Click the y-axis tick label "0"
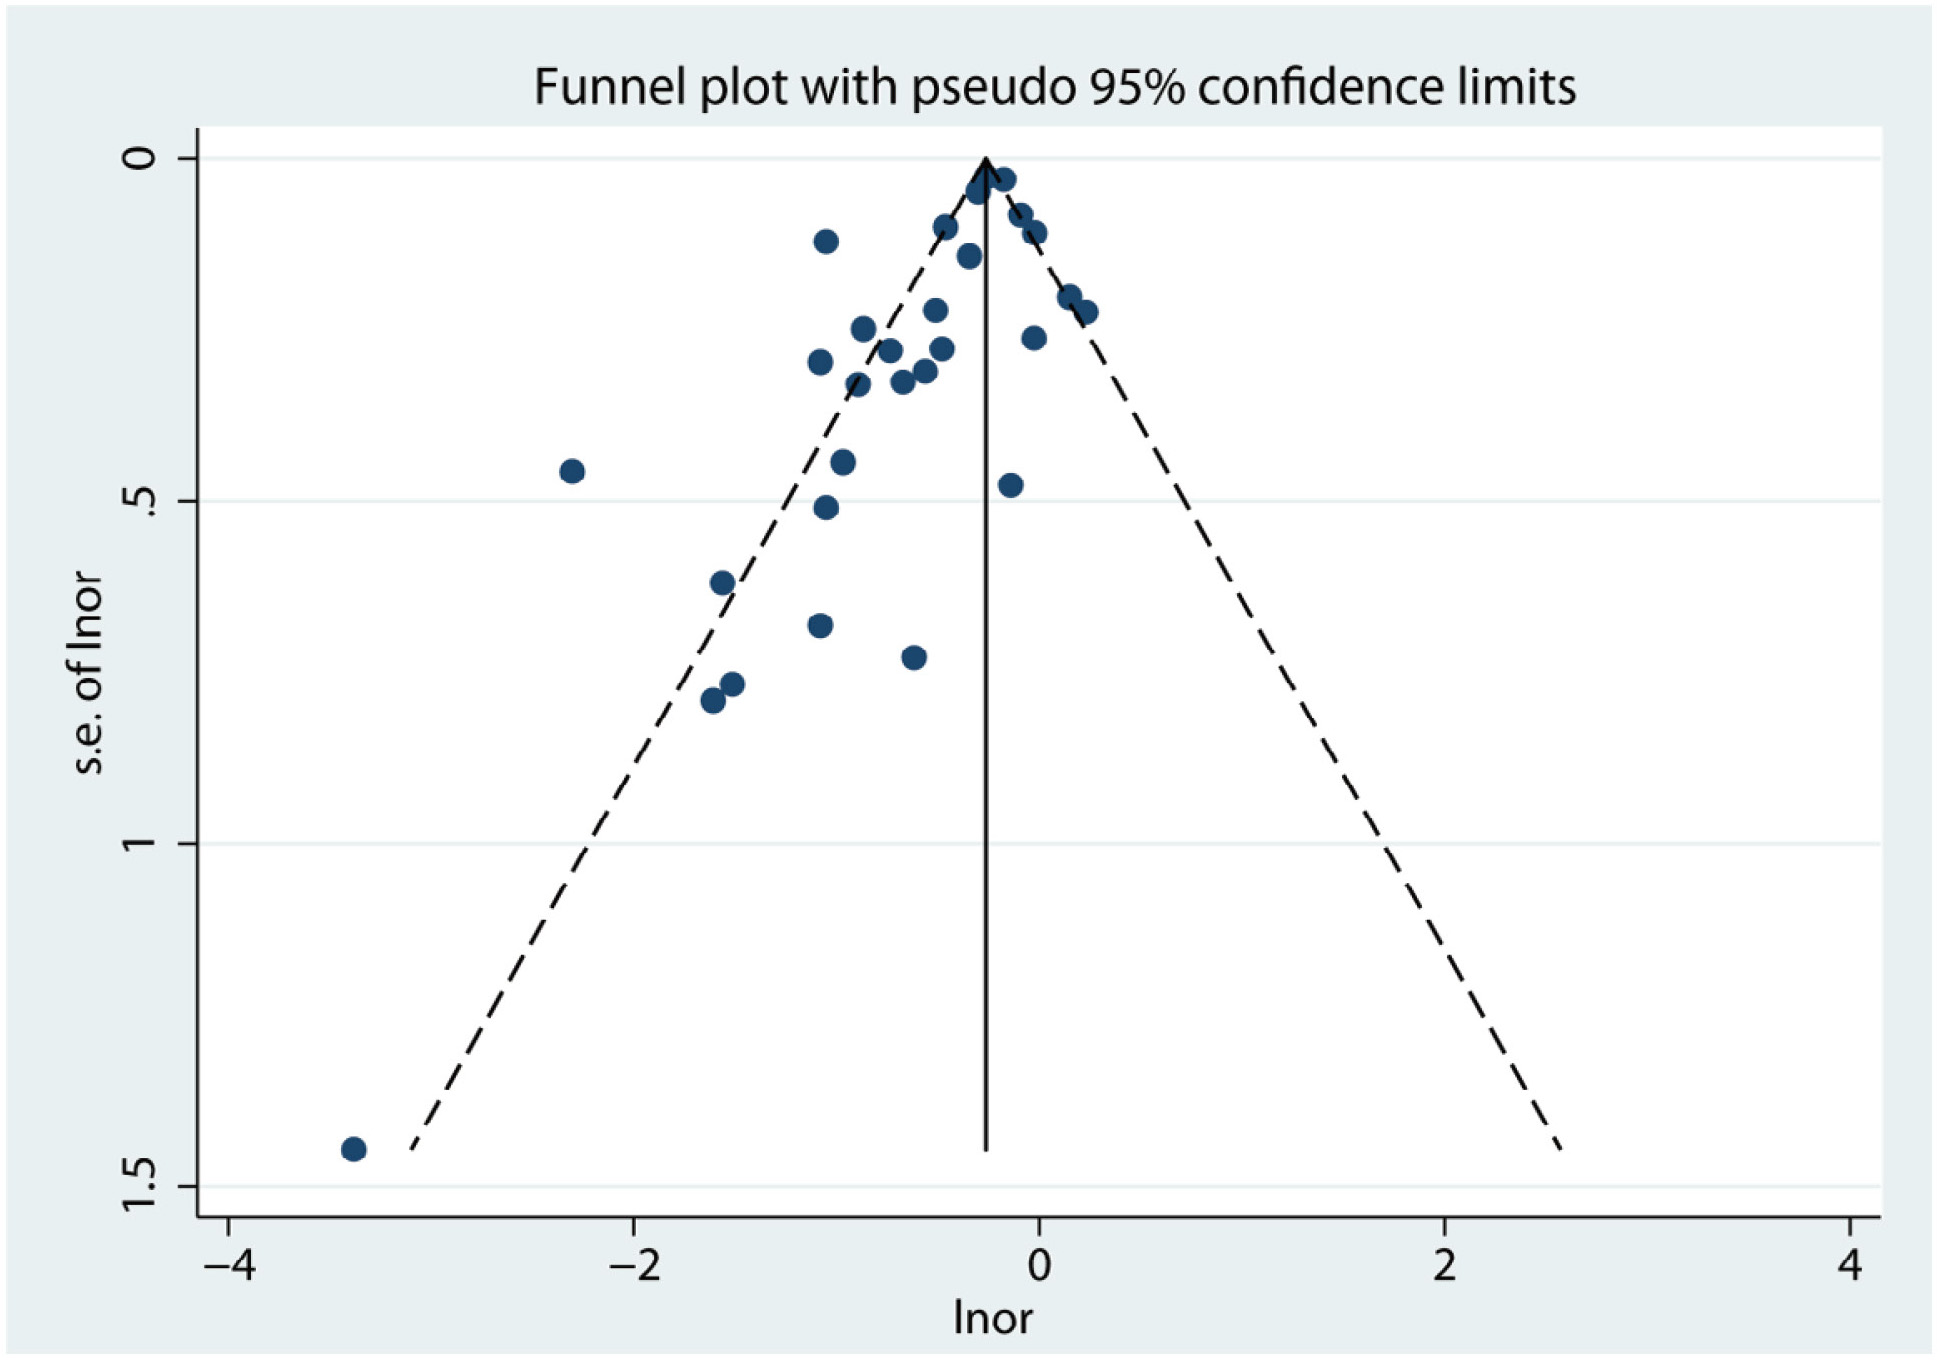 coord(141,158)
